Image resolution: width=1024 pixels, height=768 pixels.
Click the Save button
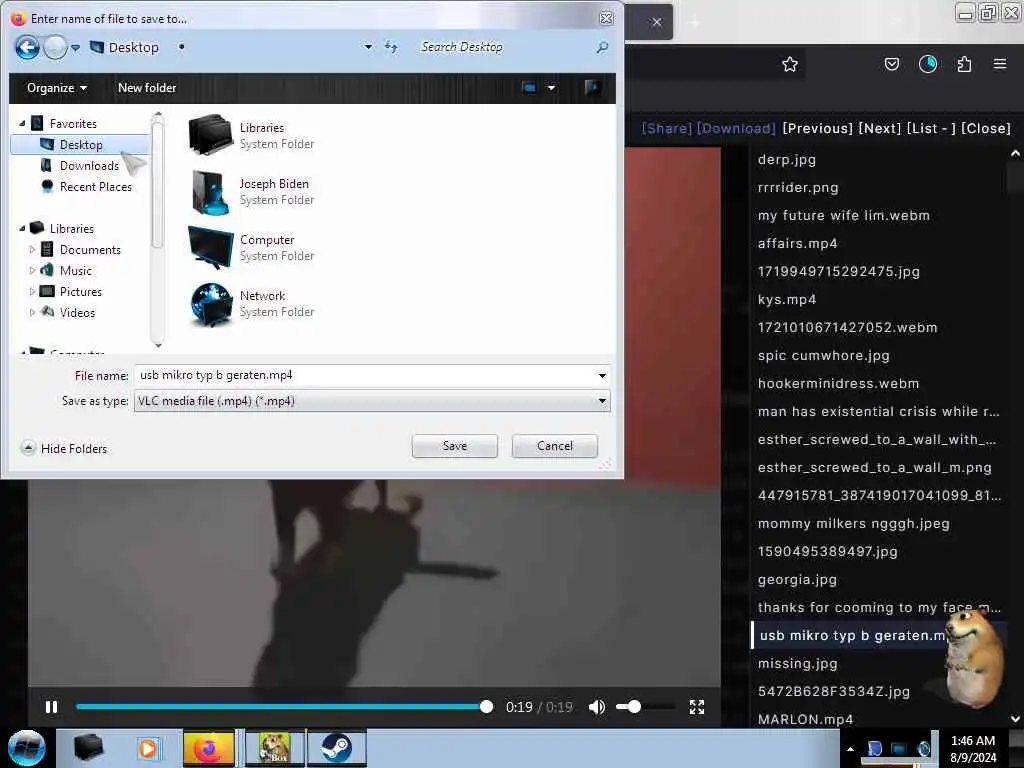pyautogui.click(x=455, y=446)
